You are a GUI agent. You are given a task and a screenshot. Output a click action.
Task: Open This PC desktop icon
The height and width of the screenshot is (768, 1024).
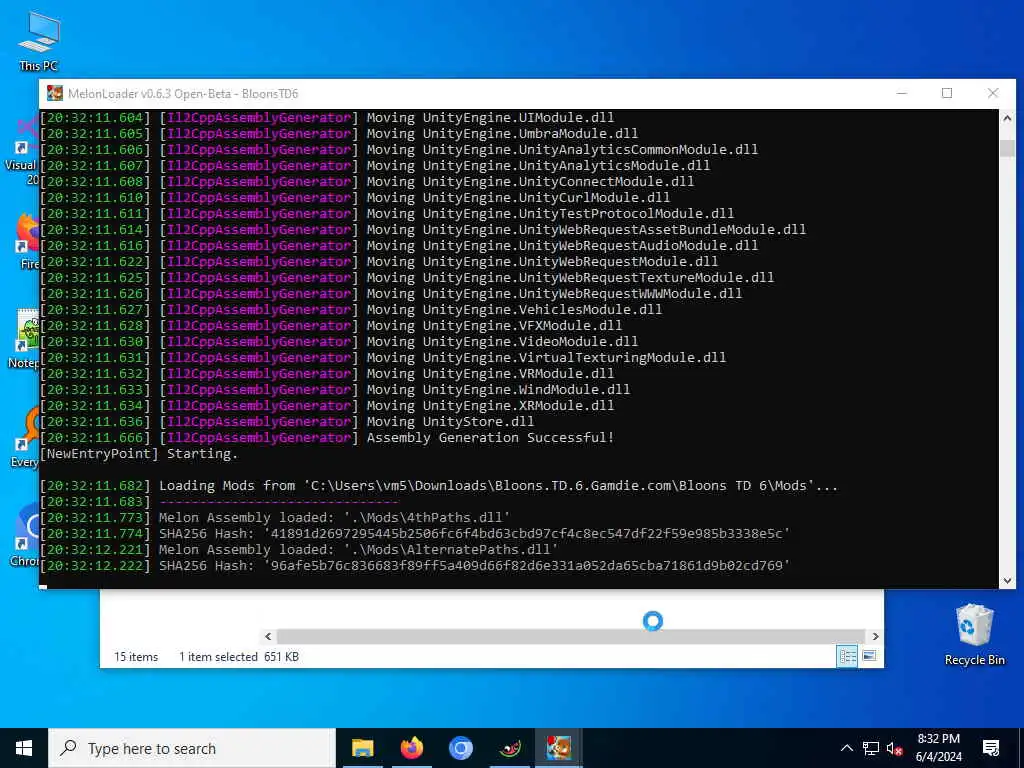pos(39,41)
